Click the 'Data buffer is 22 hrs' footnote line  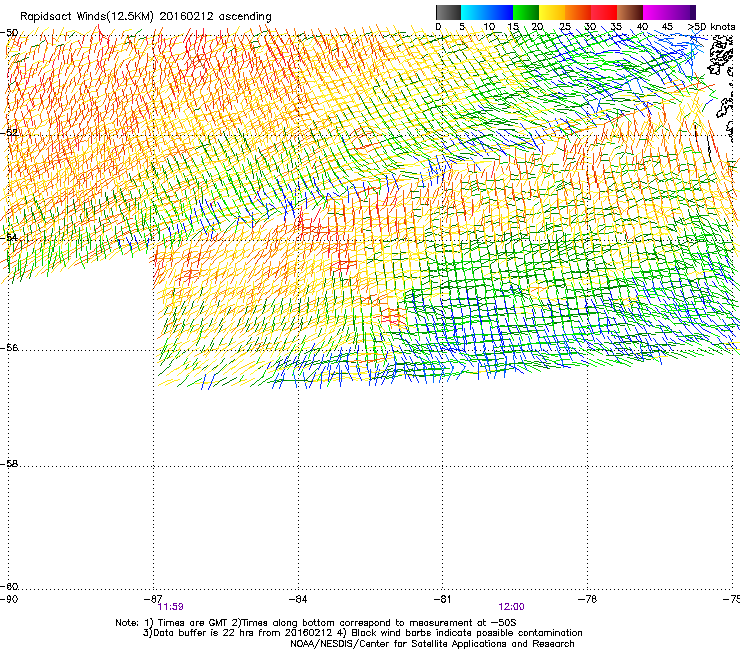pyautogui.click(x=362, y=633)
